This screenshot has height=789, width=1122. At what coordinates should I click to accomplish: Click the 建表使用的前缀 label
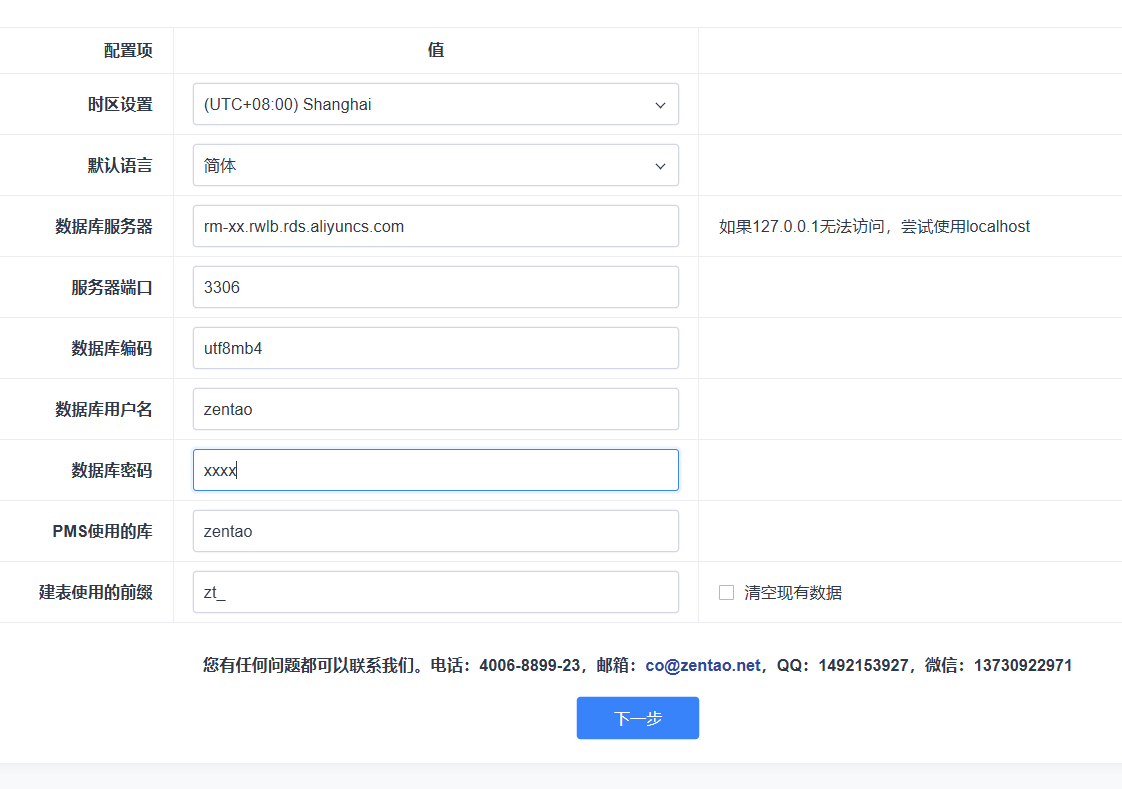(x=96, y=592)
